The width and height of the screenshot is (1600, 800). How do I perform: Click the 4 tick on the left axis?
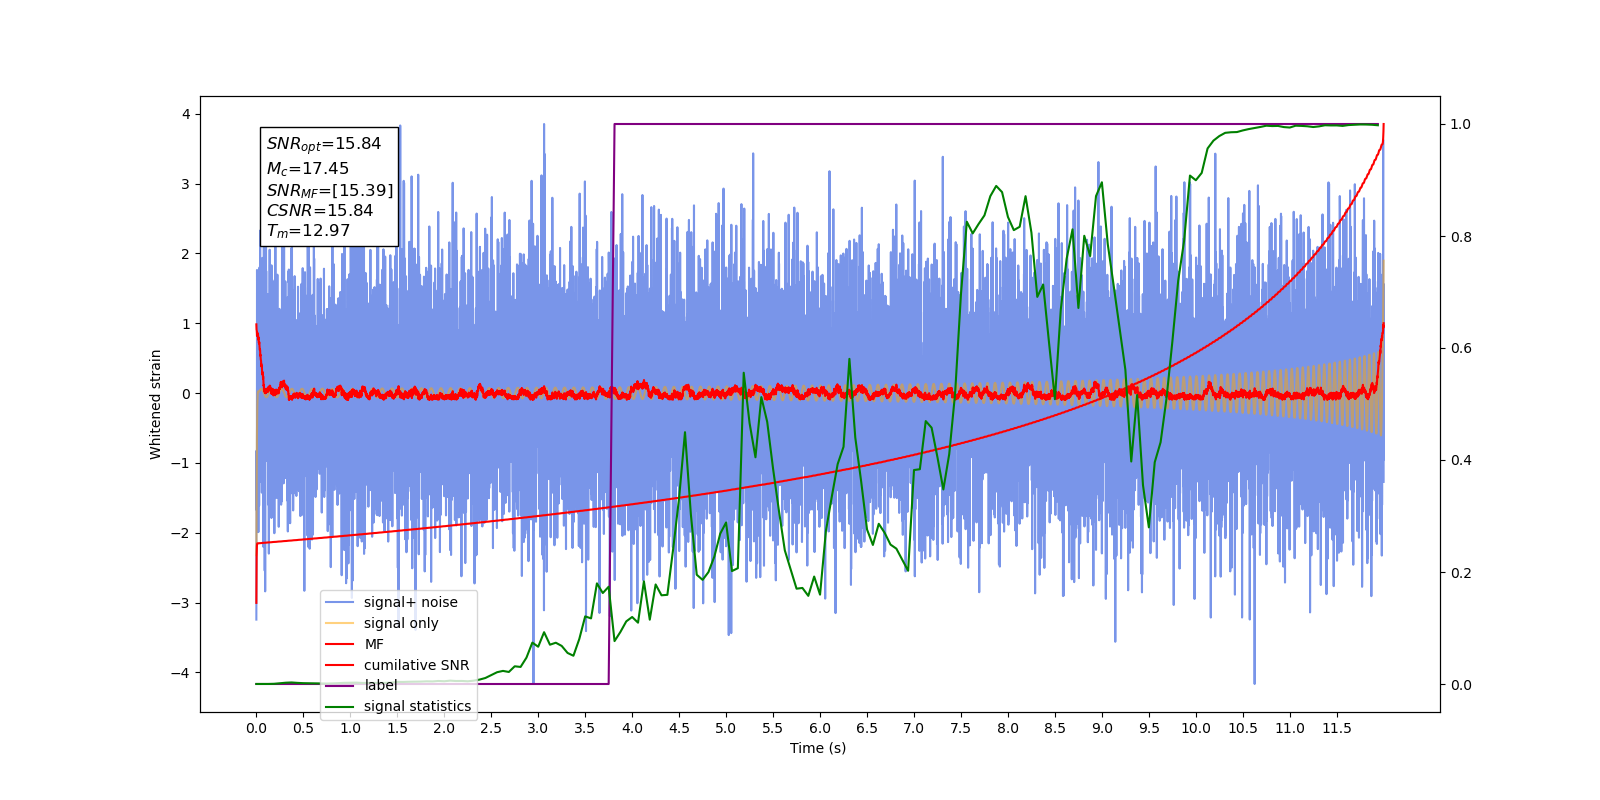pyautogui.click(x=186, y=115)
